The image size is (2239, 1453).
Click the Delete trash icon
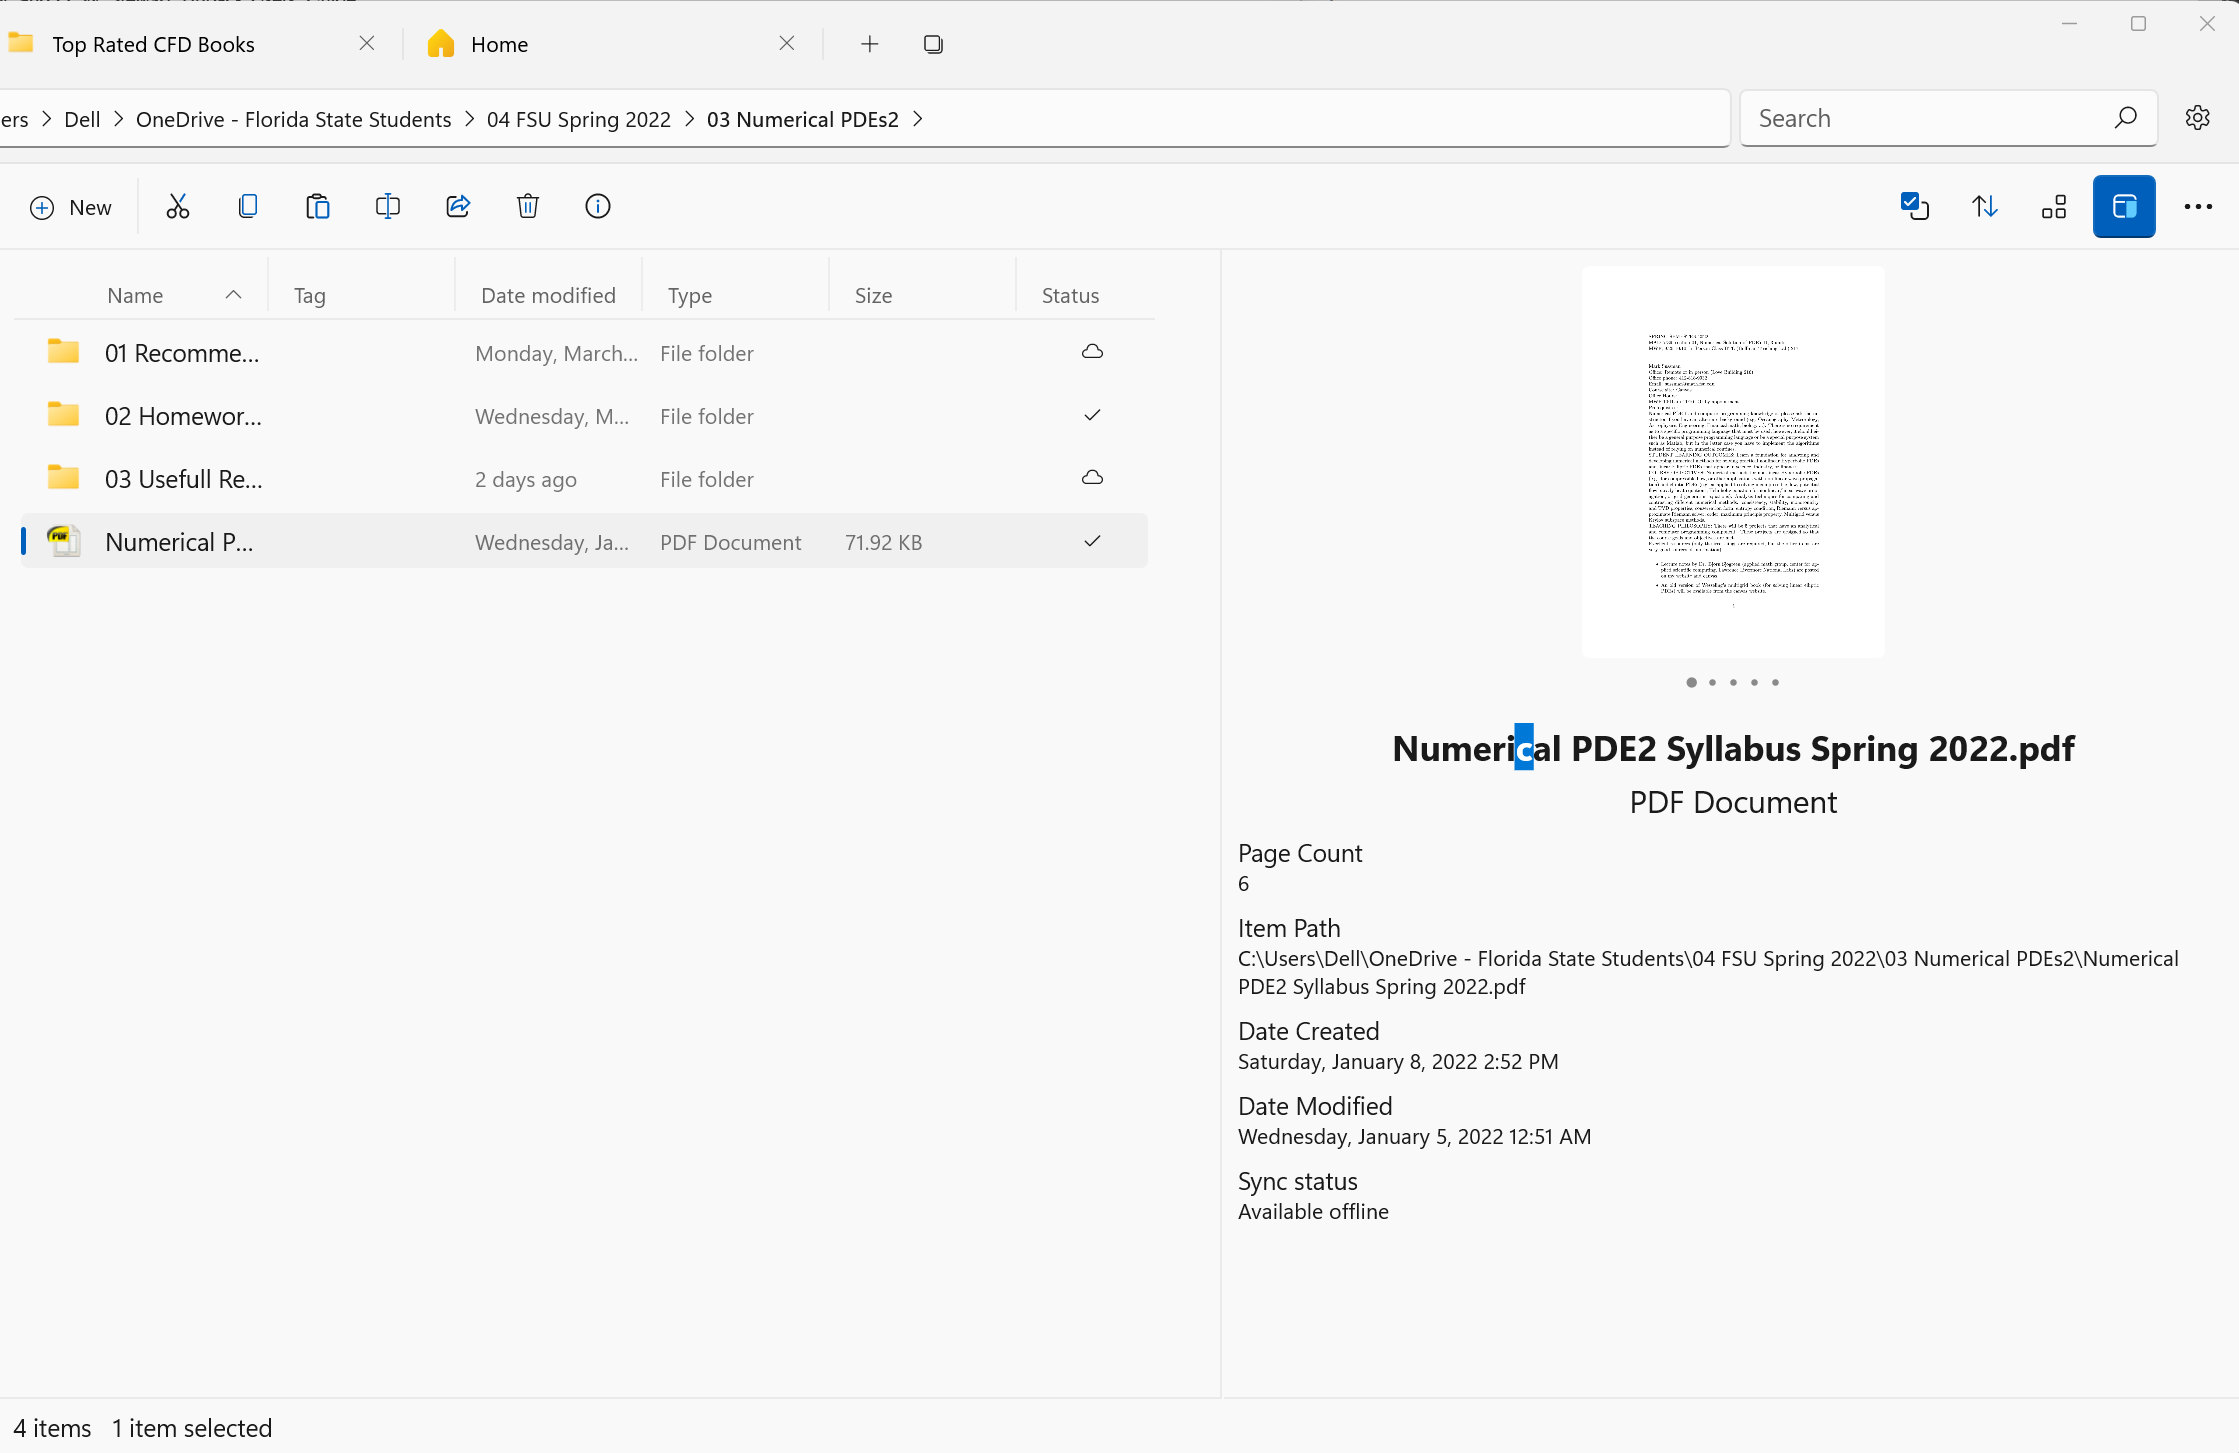click(x=528, y=207)
